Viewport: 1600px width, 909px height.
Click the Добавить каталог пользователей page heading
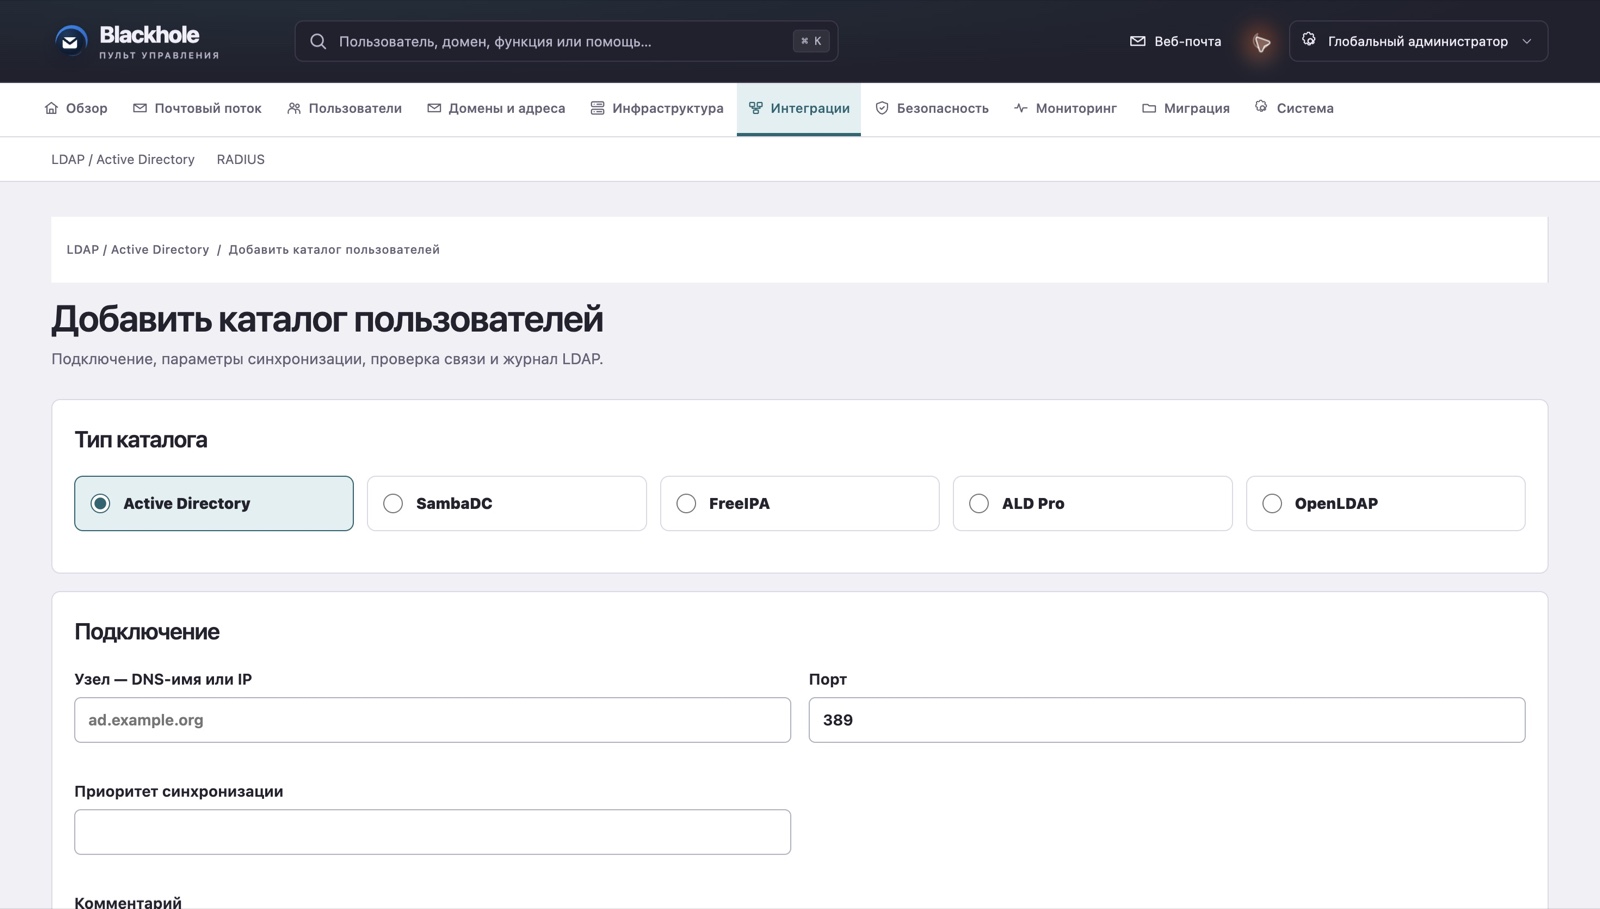[x=327, y=319]
